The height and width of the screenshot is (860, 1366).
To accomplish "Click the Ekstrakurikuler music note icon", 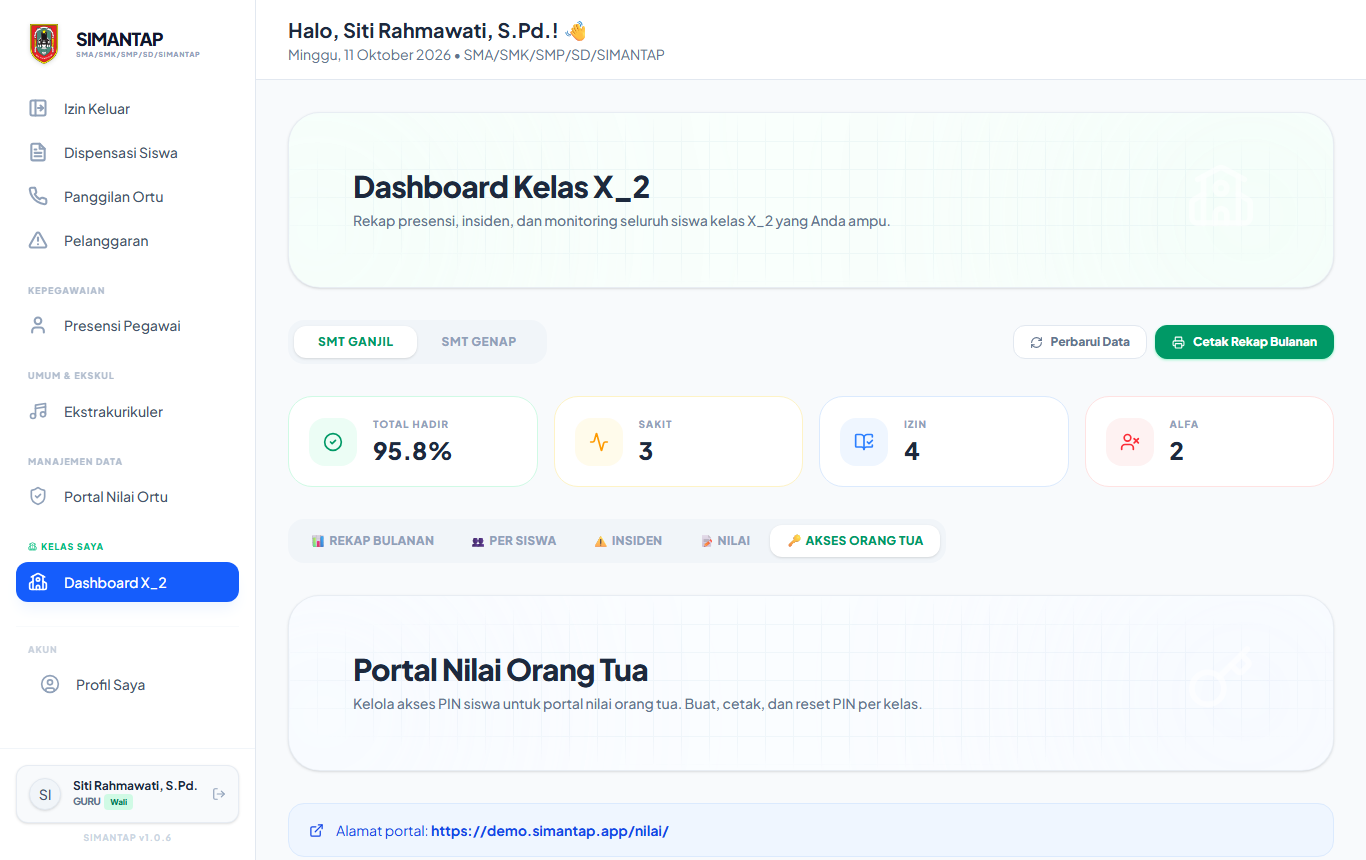I will point(38,411).
